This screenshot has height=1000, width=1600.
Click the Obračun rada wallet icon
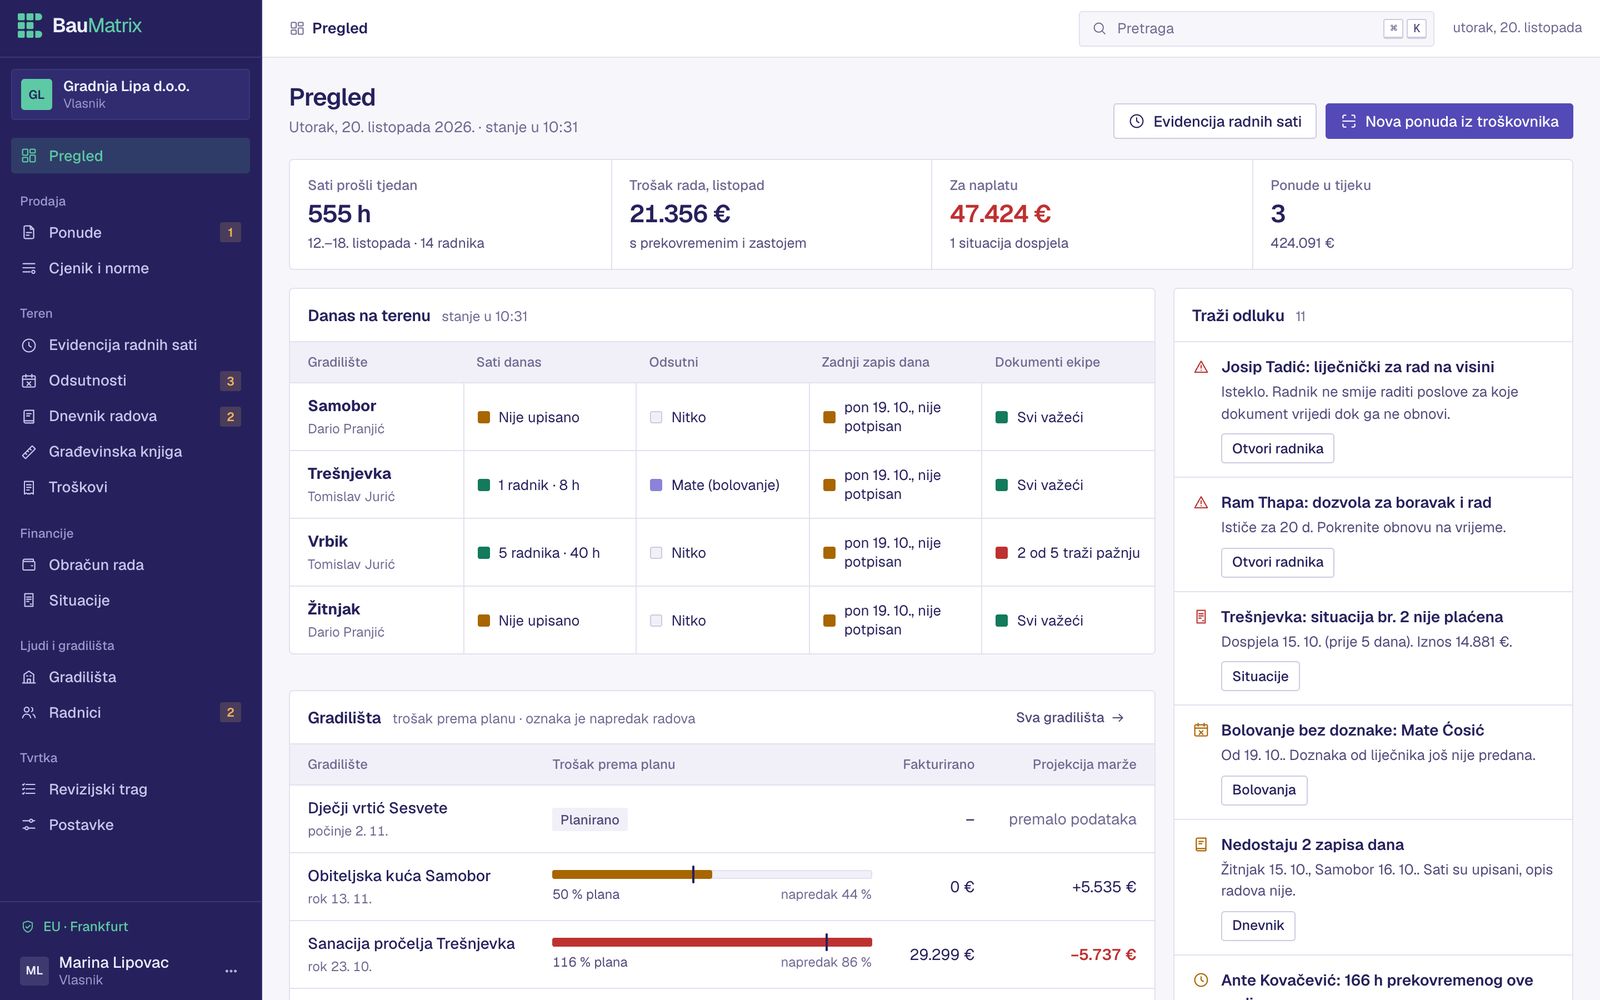coord(29,565)
